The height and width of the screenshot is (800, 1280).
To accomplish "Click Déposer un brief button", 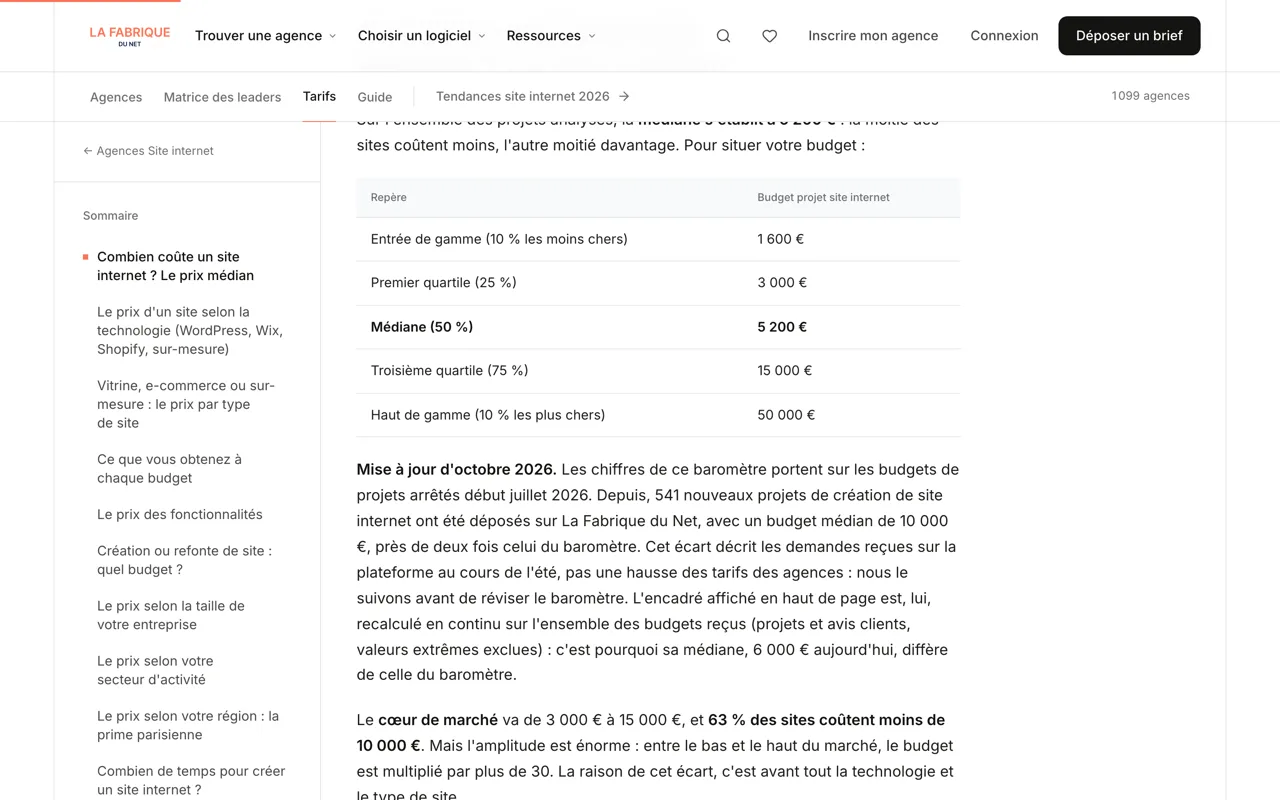I will coord(1129,36).
